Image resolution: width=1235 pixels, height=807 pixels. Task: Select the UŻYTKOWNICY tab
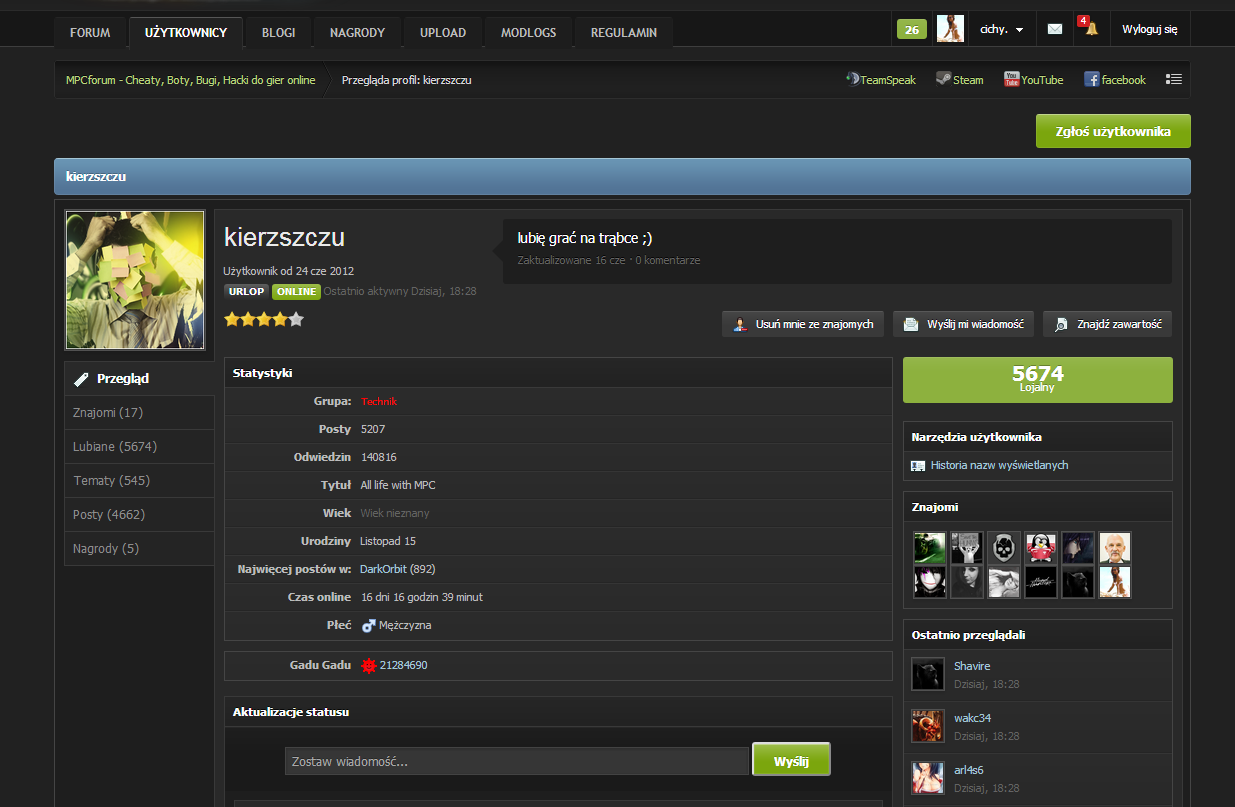coord(186,32)
